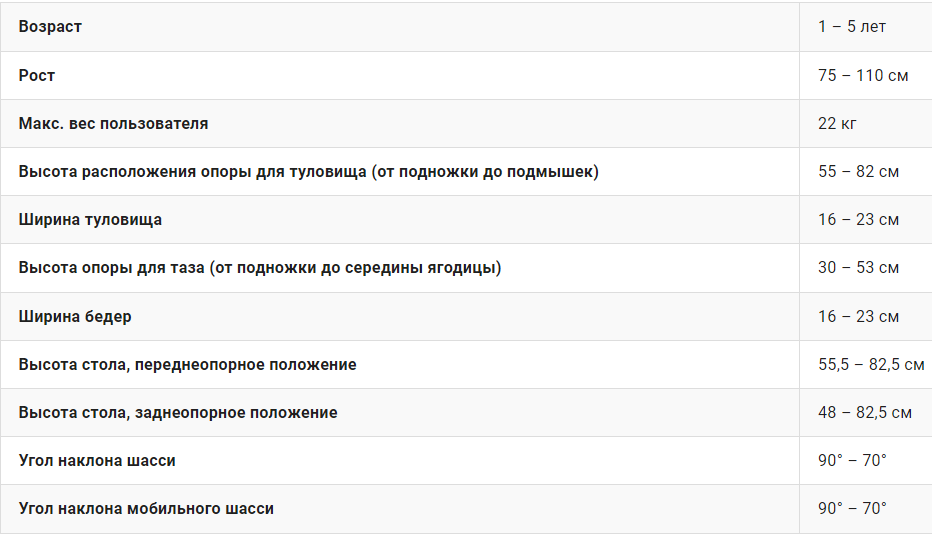This screenshot has width=932, height=534.
Task: Click "Высота стола, заднеопорное положение" label
Action: tap(178, 413)
